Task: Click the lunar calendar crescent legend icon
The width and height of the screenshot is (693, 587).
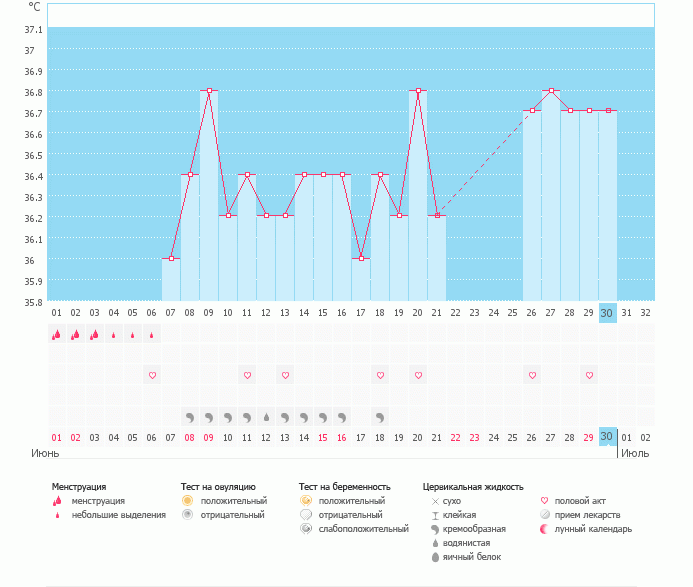Action: [544, 528]
